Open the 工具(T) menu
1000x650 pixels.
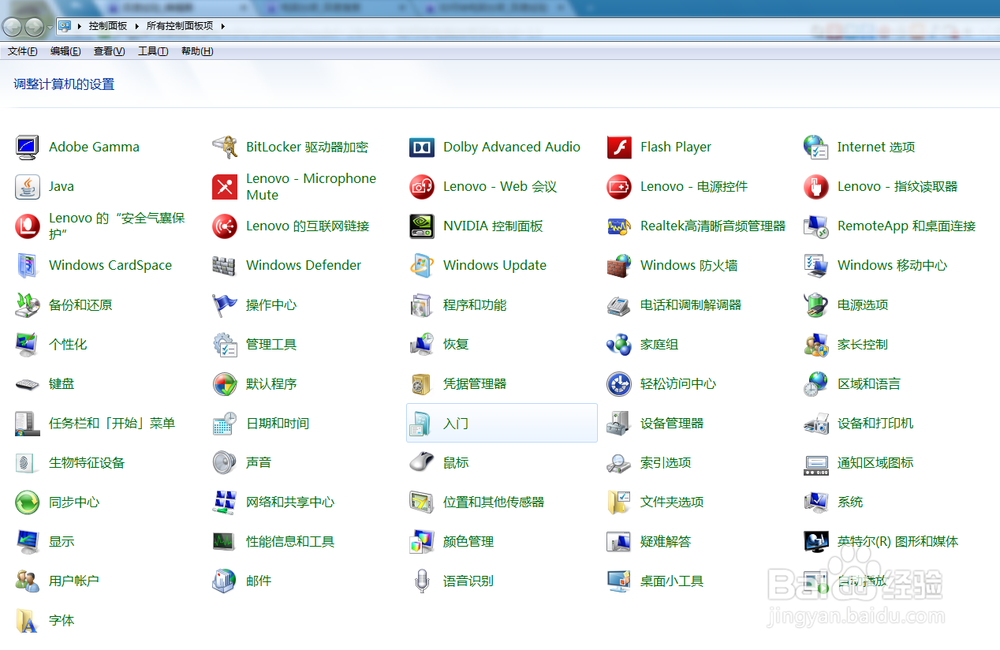153,51
